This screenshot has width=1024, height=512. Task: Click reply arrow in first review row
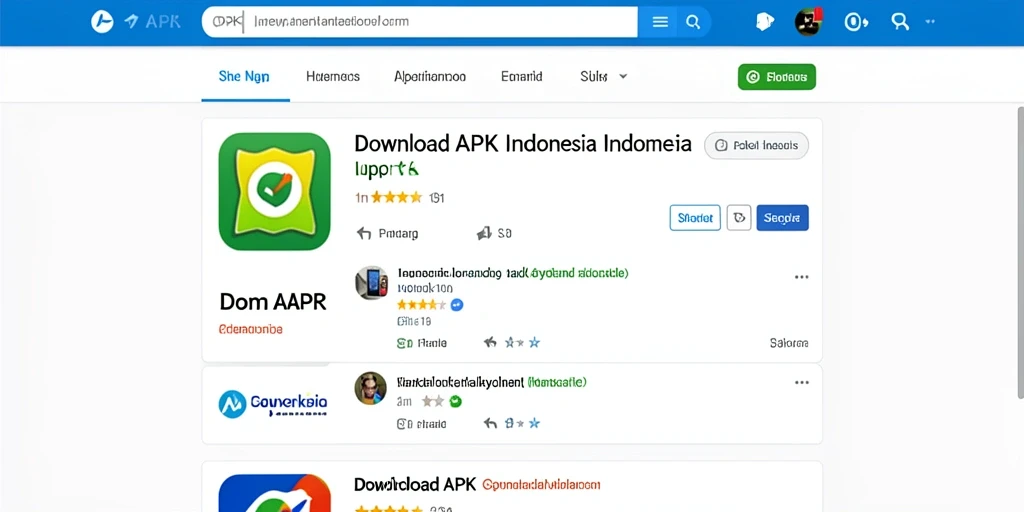pos(490,342)
